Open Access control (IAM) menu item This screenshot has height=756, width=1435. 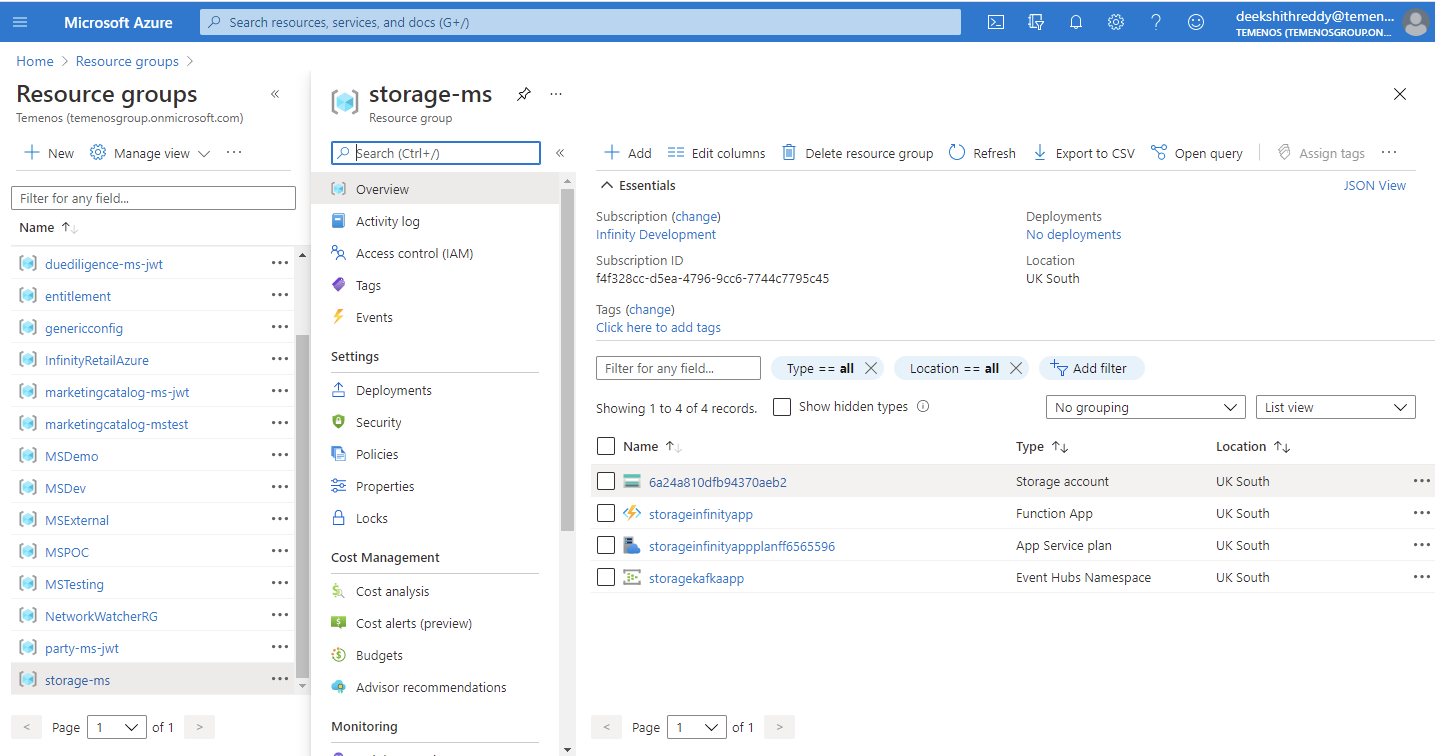pos(414,253)
